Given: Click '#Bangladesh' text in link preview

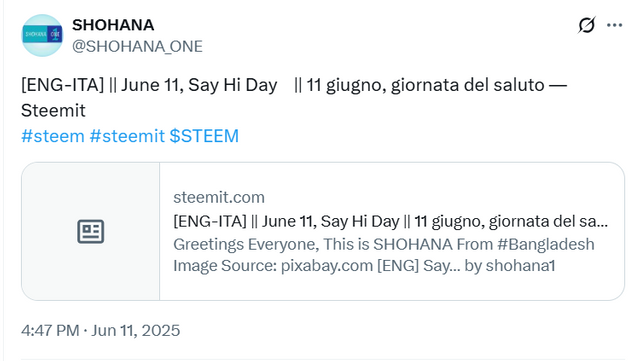Looking at the screenshot, I should (546, 244).
